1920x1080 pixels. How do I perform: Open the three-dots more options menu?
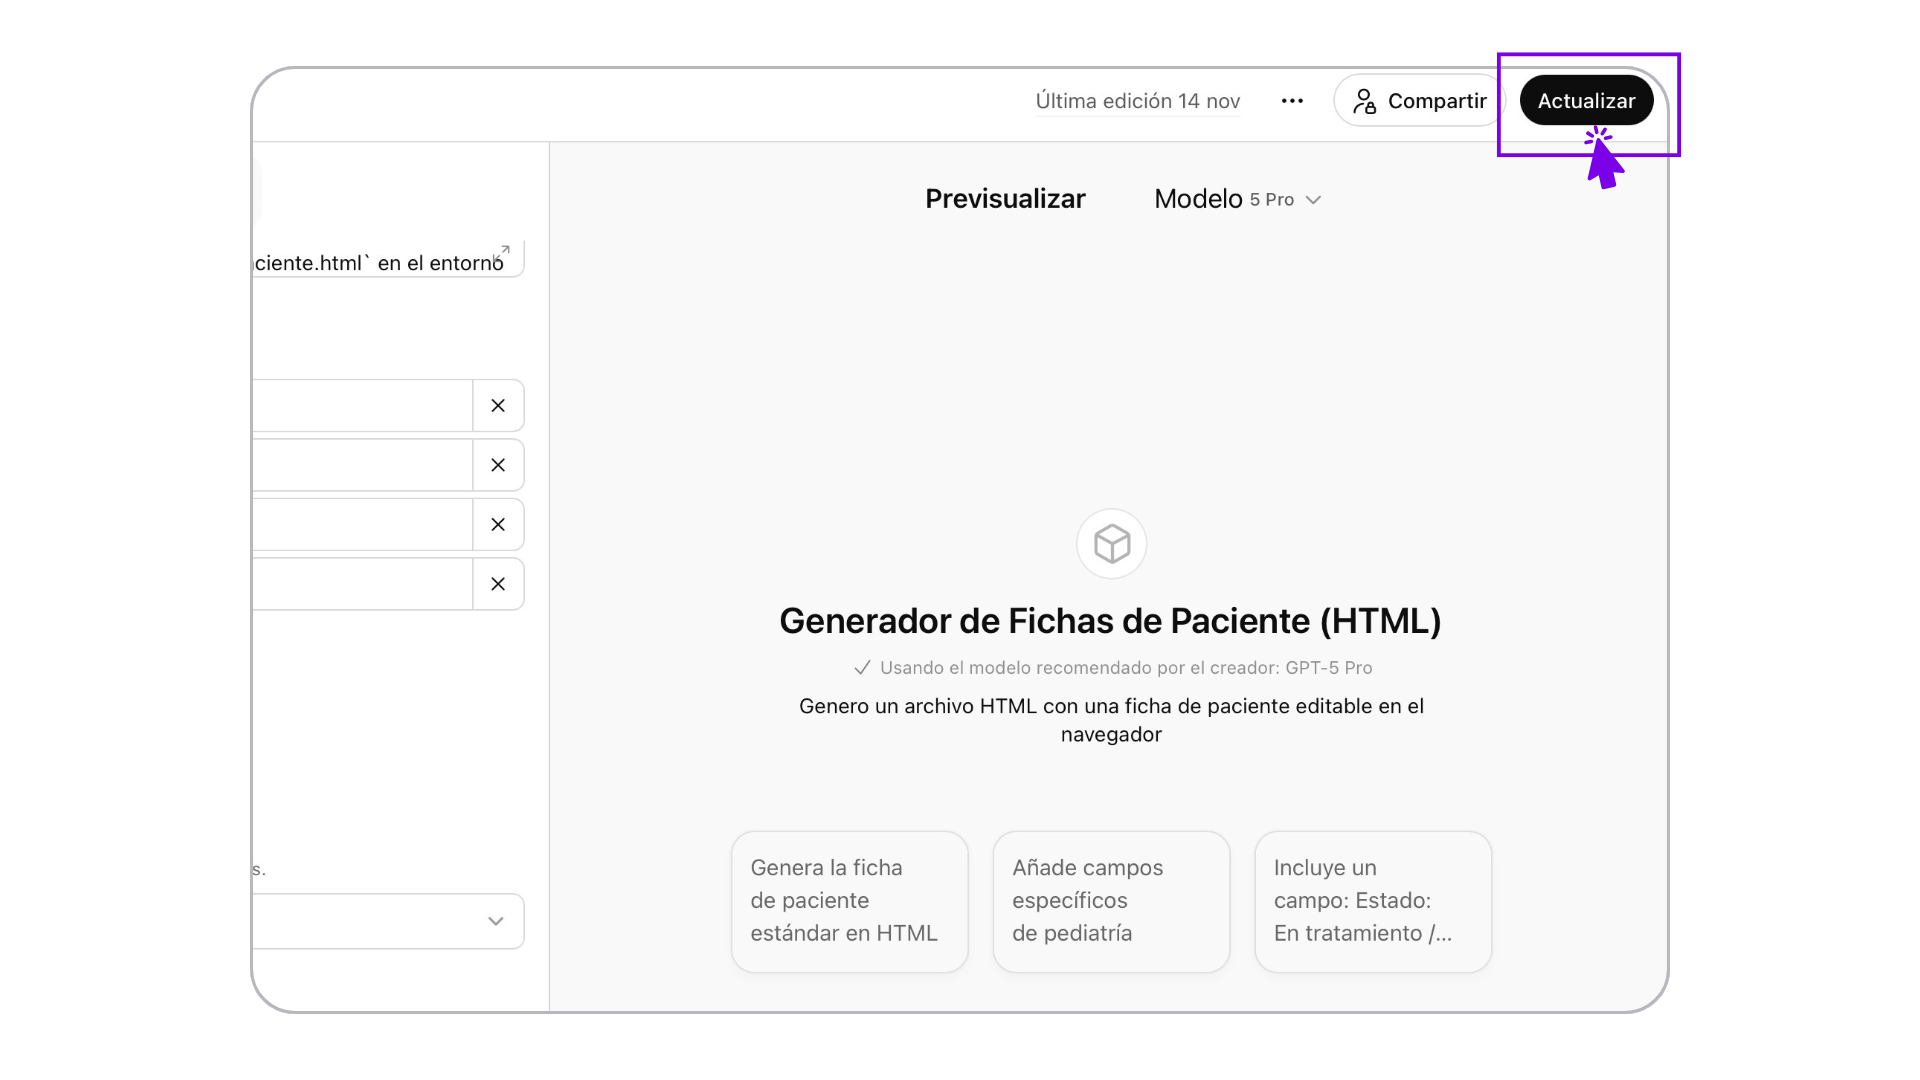pos(1292,101)
